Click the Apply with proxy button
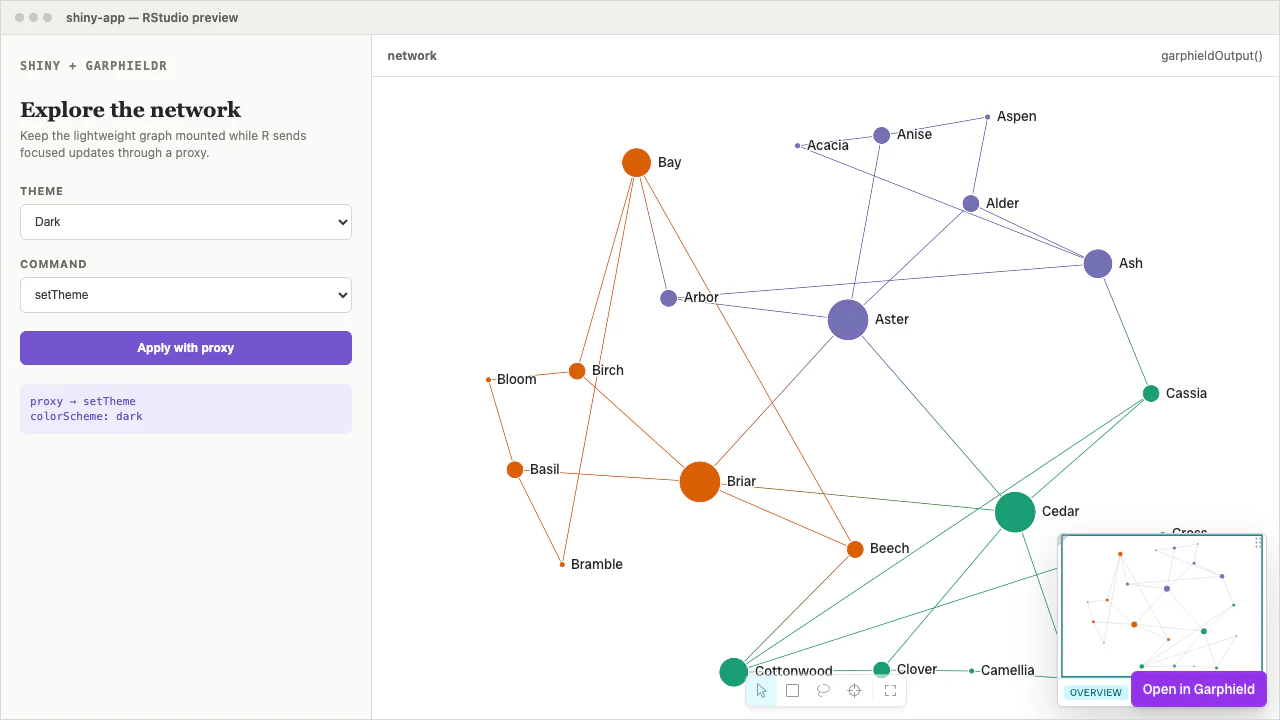This screenshot has height=720, width=1280. 186,348
